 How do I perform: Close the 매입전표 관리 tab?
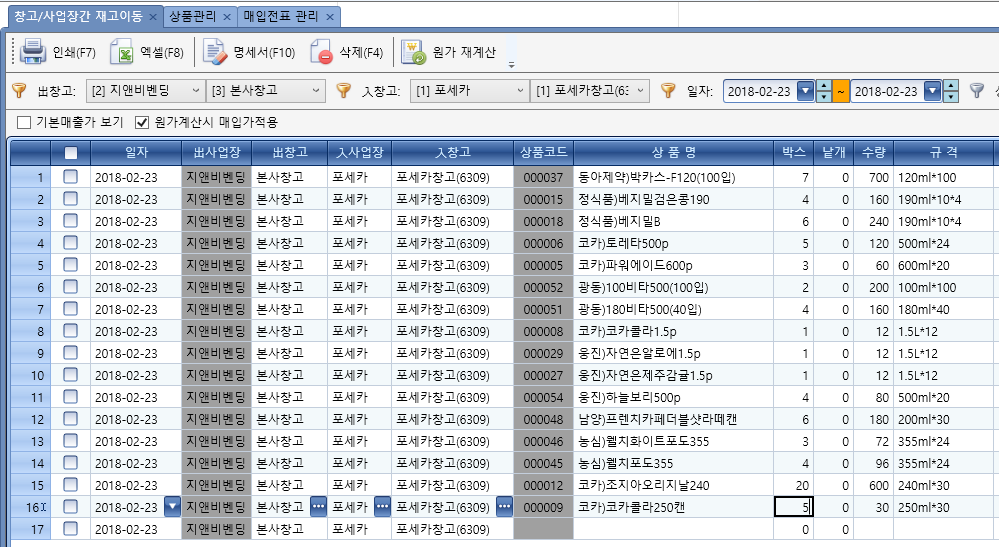[330, 17]
